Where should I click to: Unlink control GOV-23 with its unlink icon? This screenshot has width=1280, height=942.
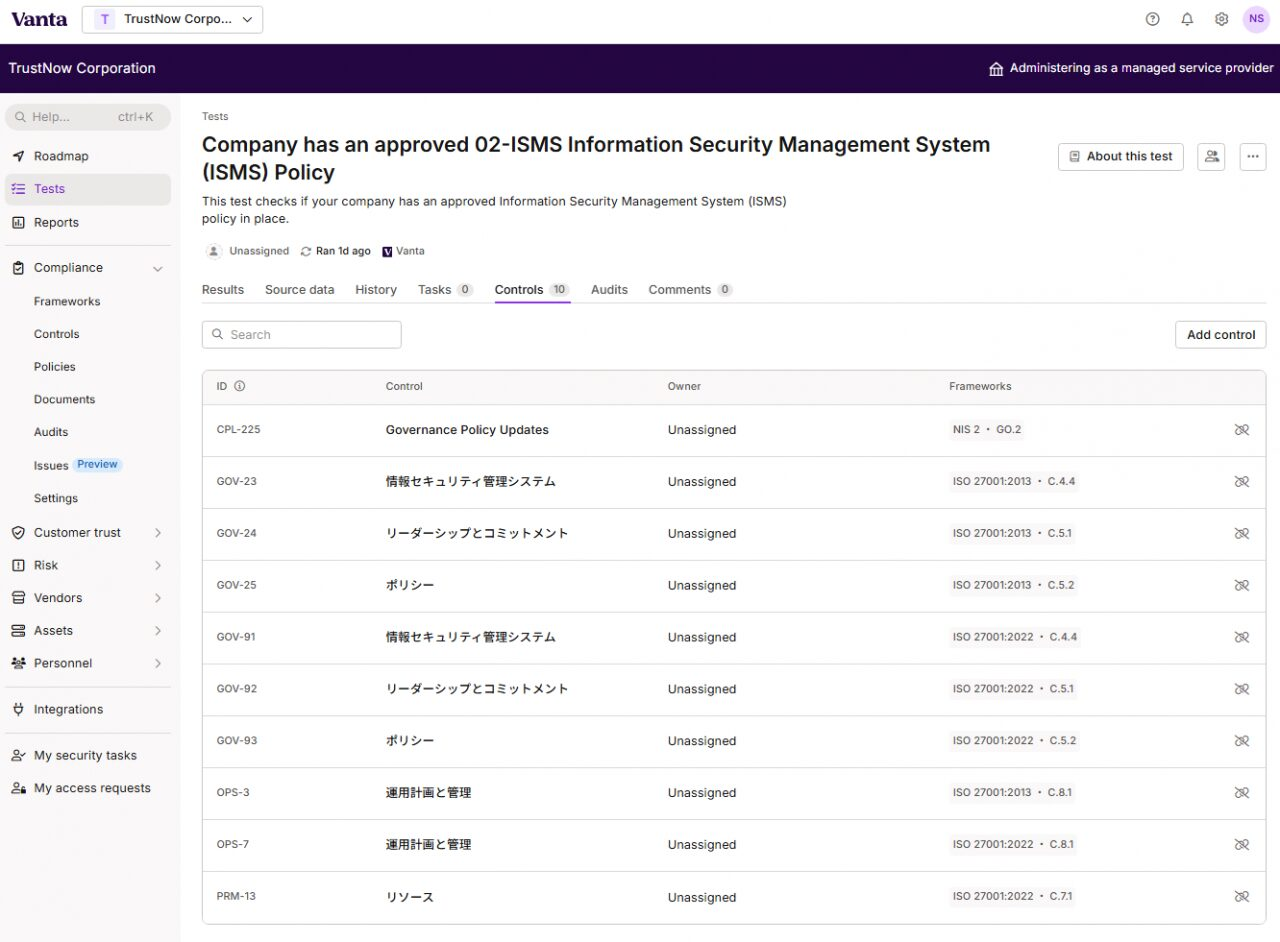pos(1242,482)
